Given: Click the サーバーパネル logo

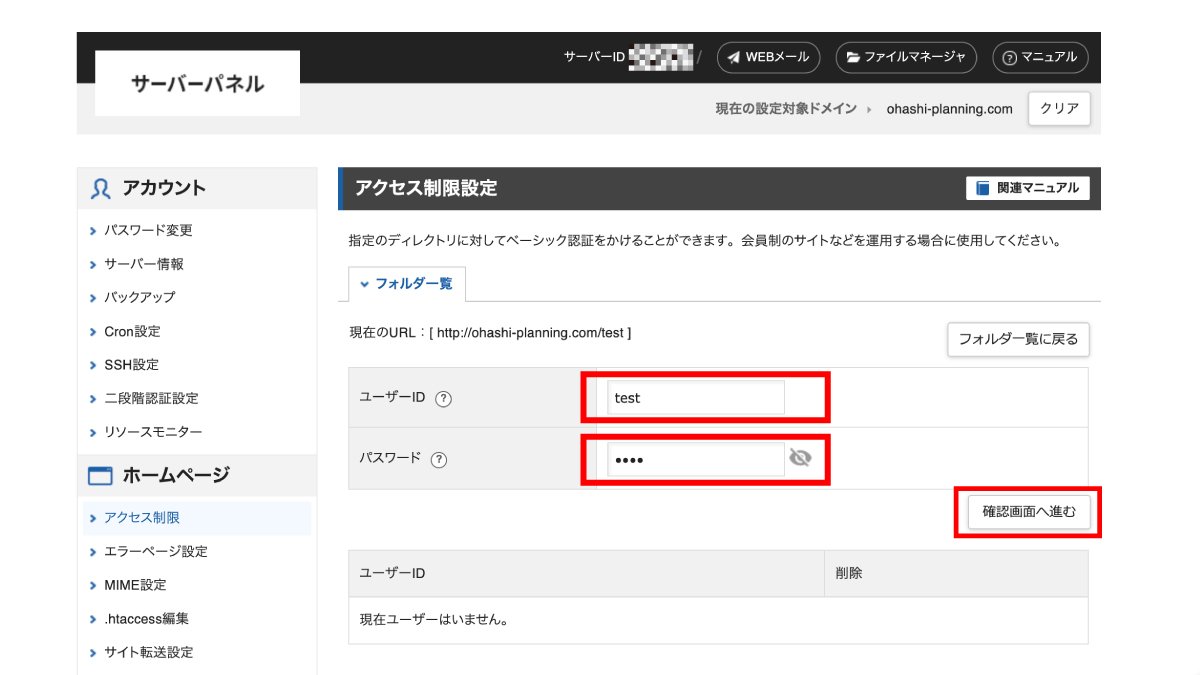Looking at the screenshot, I should tap(196, 83).
